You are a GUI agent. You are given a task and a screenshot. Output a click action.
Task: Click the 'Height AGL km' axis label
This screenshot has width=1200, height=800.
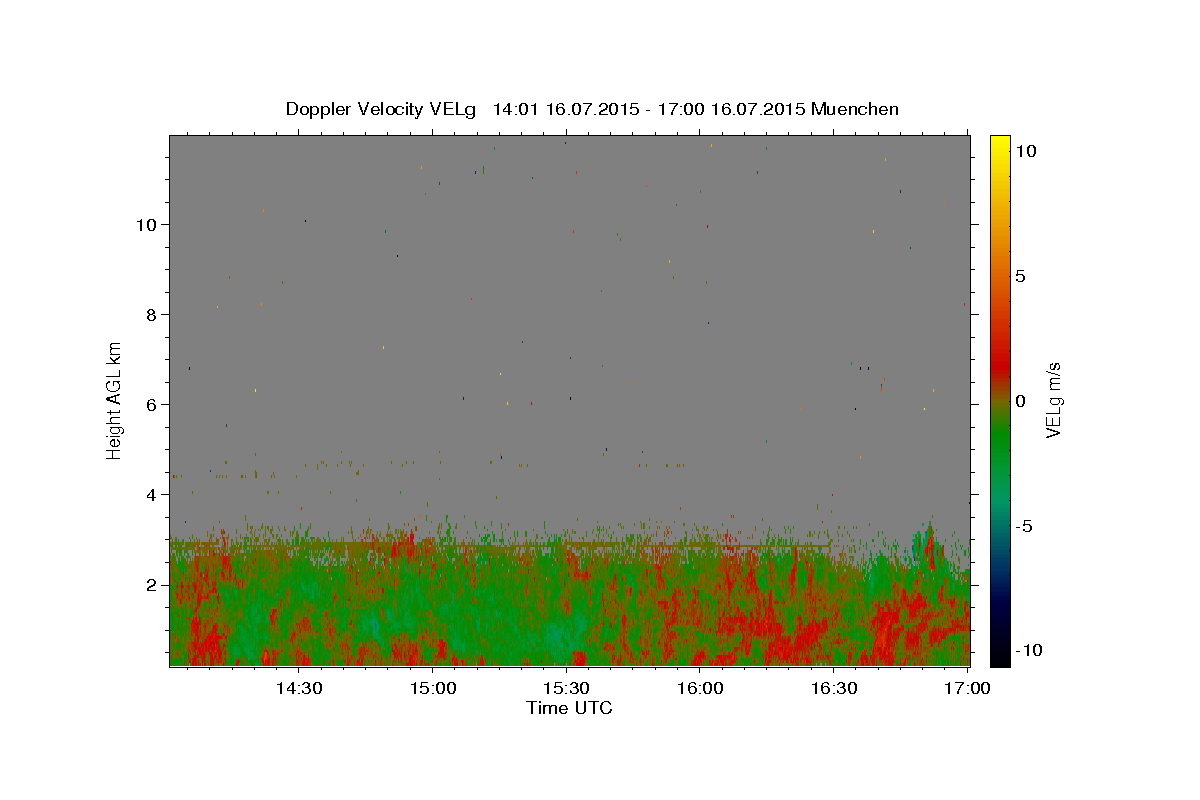click(115, 399)
